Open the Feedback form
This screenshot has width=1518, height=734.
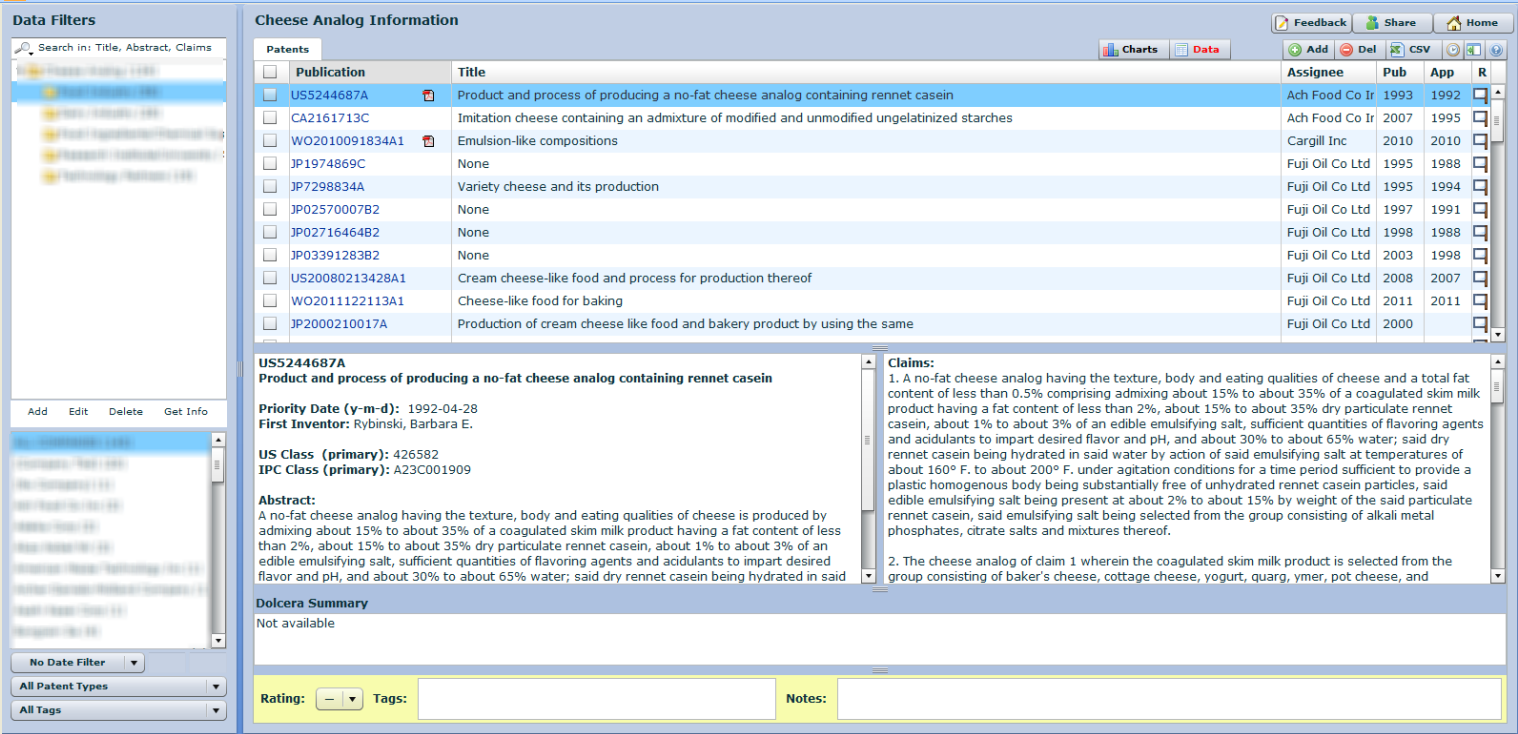[x=1311, y=23]
